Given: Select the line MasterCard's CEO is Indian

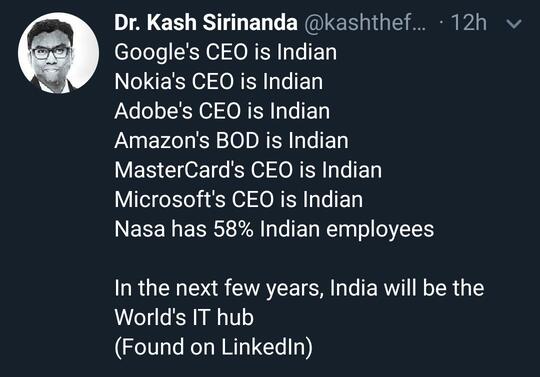Looking at the screenshot, I should click(248, 170).
